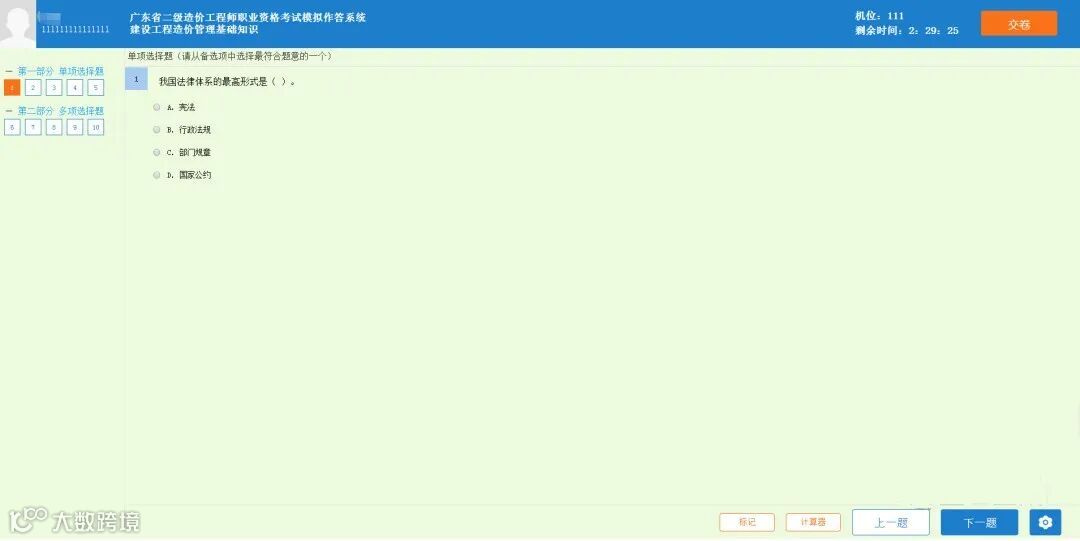Open the settings gear icon

tap(1045, 522)
